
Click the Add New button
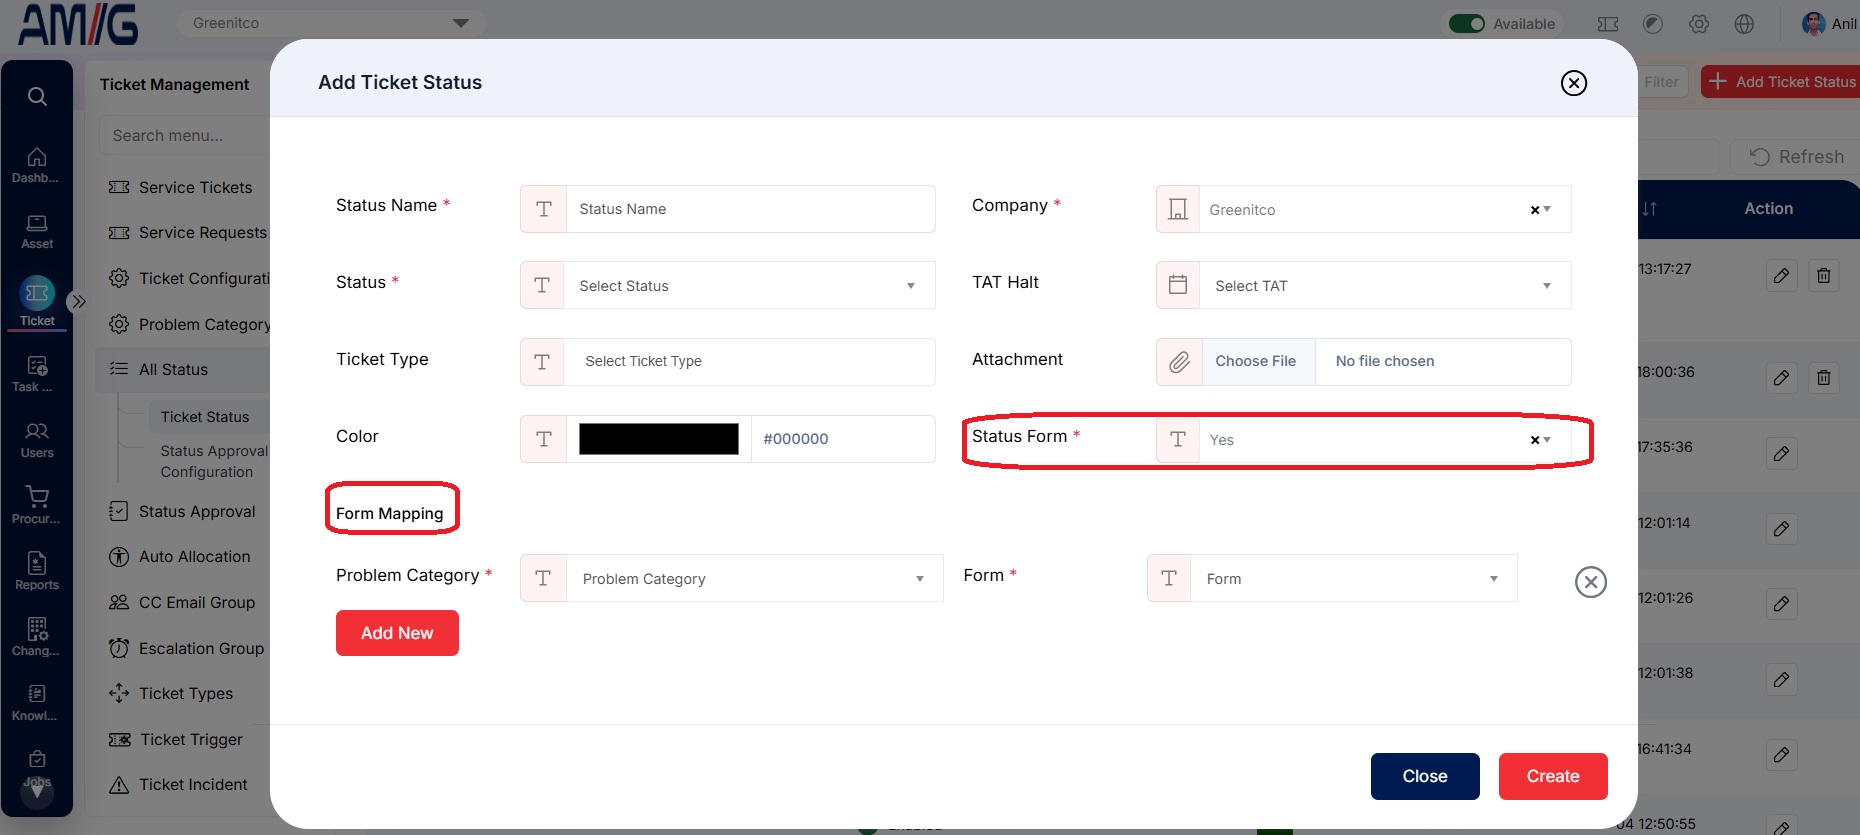(397, 633)
